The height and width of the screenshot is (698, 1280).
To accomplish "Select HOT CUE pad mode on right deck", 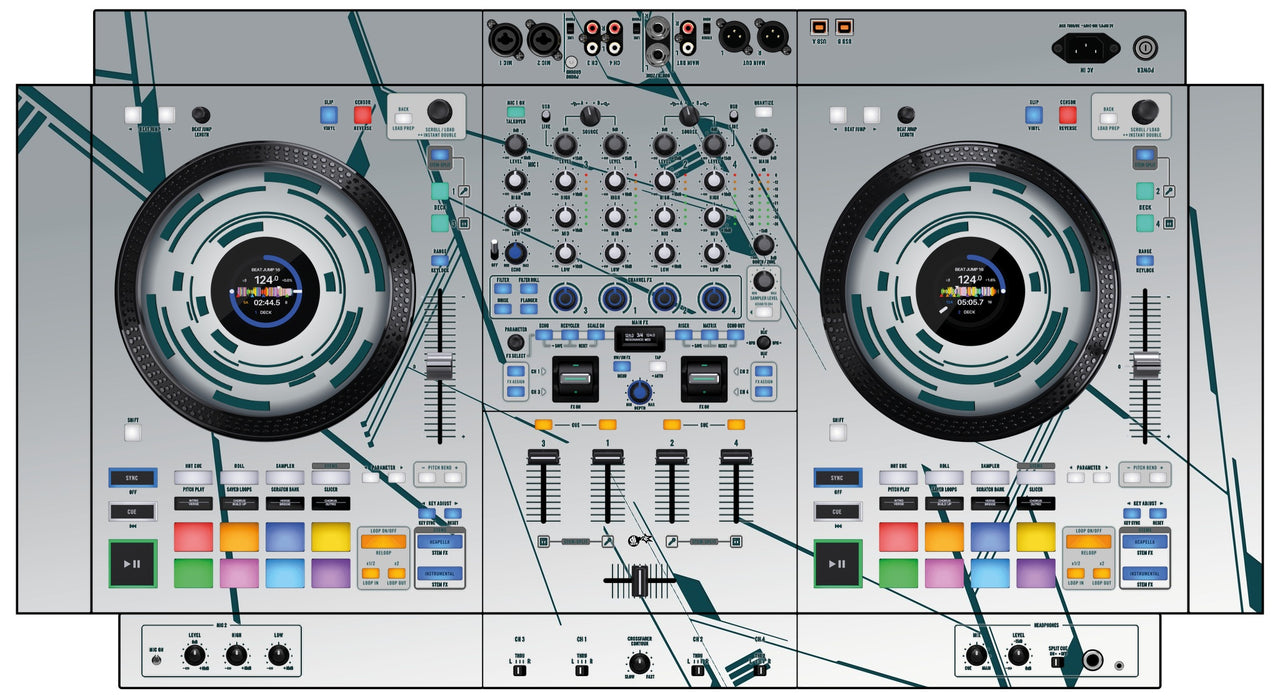I will [898, 478].
